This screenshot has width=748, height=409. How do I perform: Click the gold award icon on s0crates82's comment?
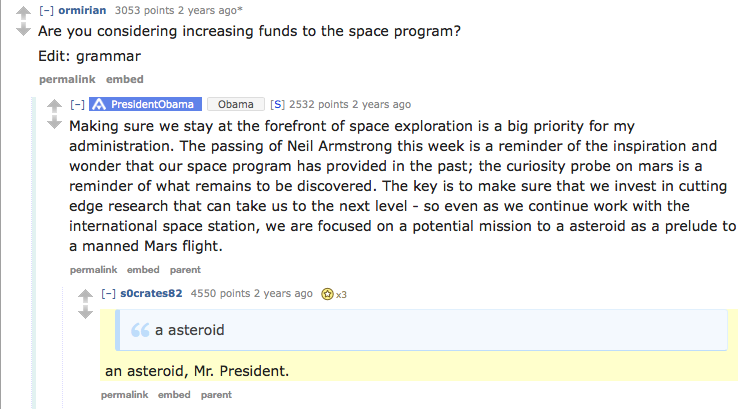click(326, 294)
